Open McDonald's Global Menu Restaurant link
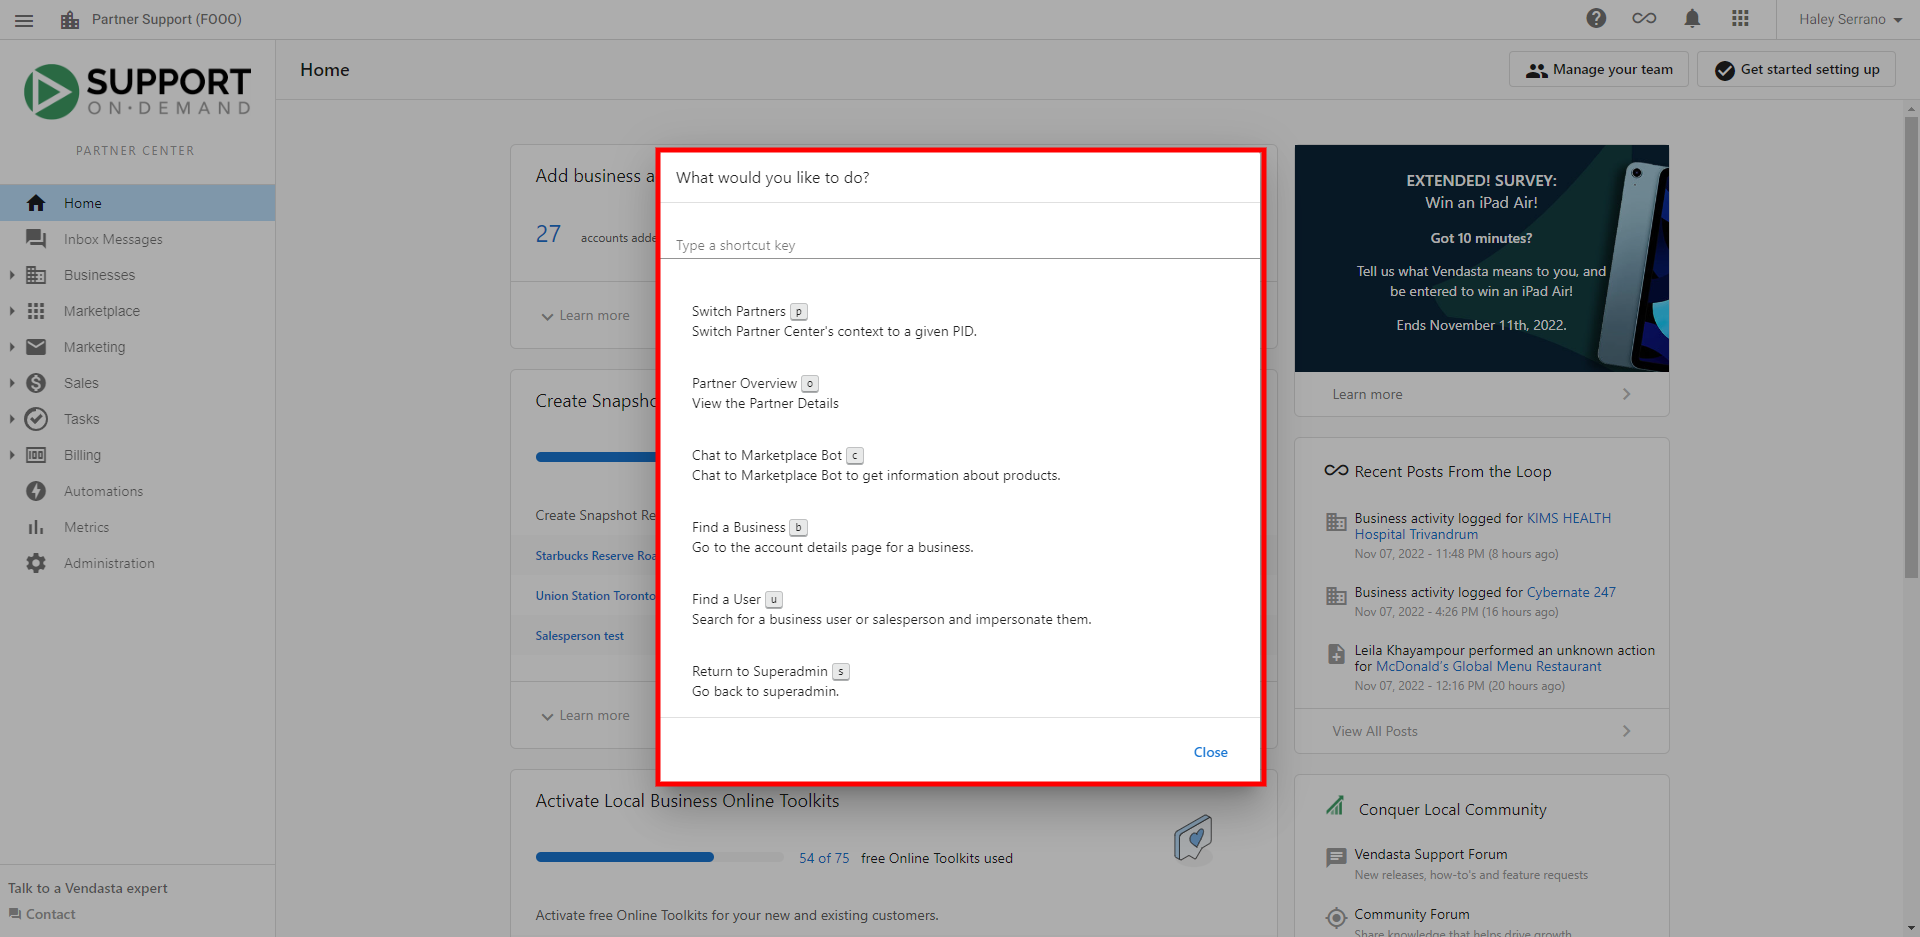Screen dimensions: 1920x937 point(1488,666)
